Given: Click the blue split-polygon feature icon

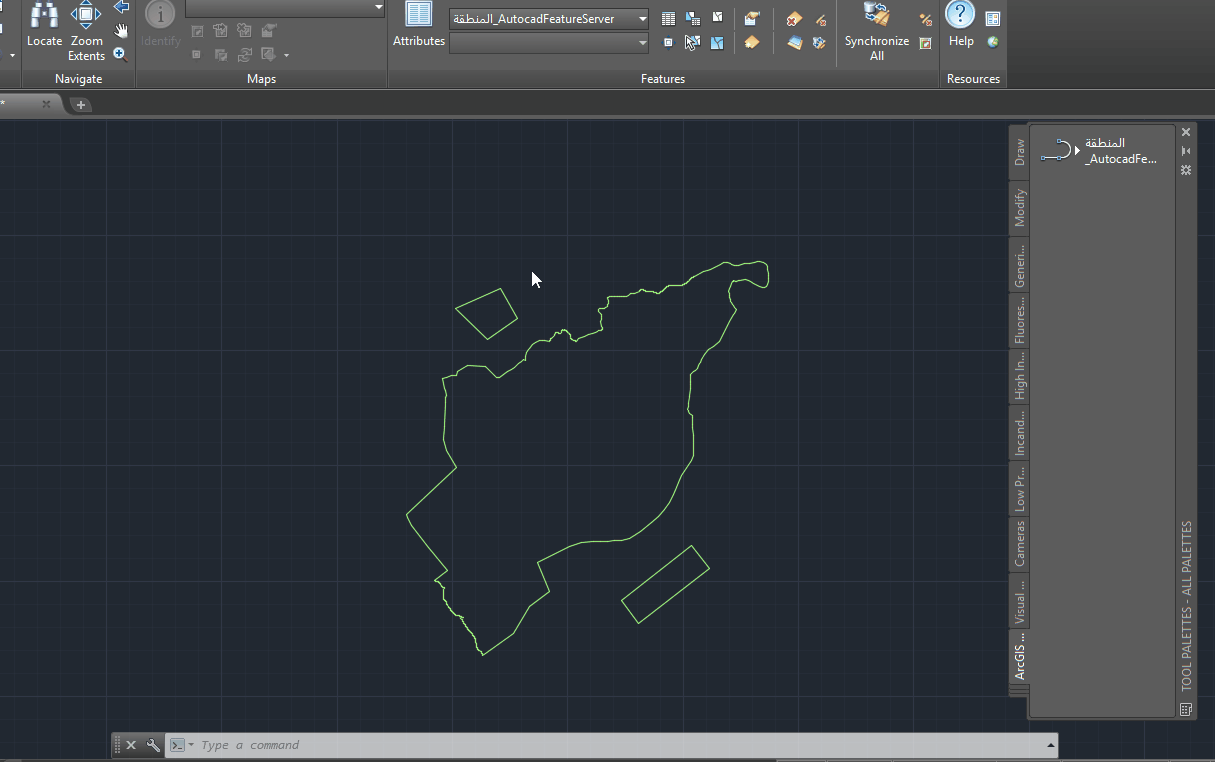Looking at the screenshot, I should [x=717, y=42].
